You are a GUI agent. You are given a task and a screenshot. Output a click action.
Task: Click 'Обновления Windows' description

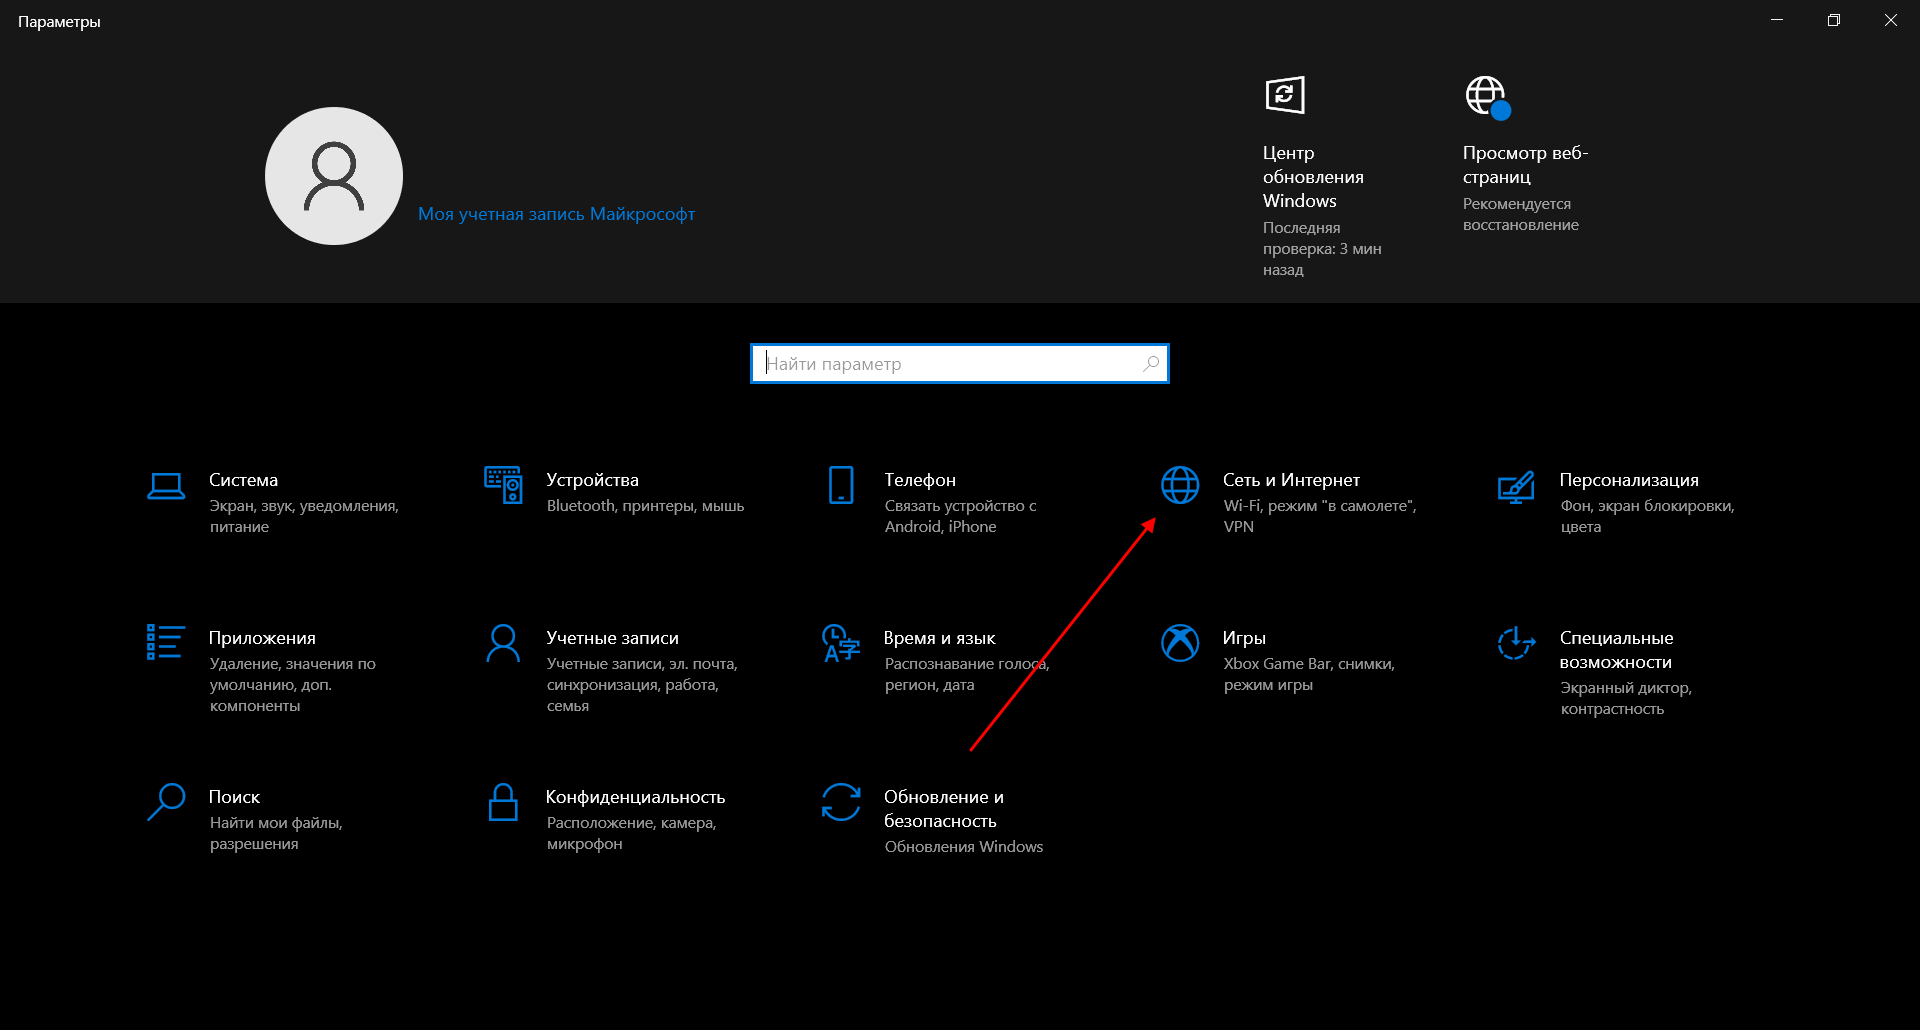click(964, 847)
